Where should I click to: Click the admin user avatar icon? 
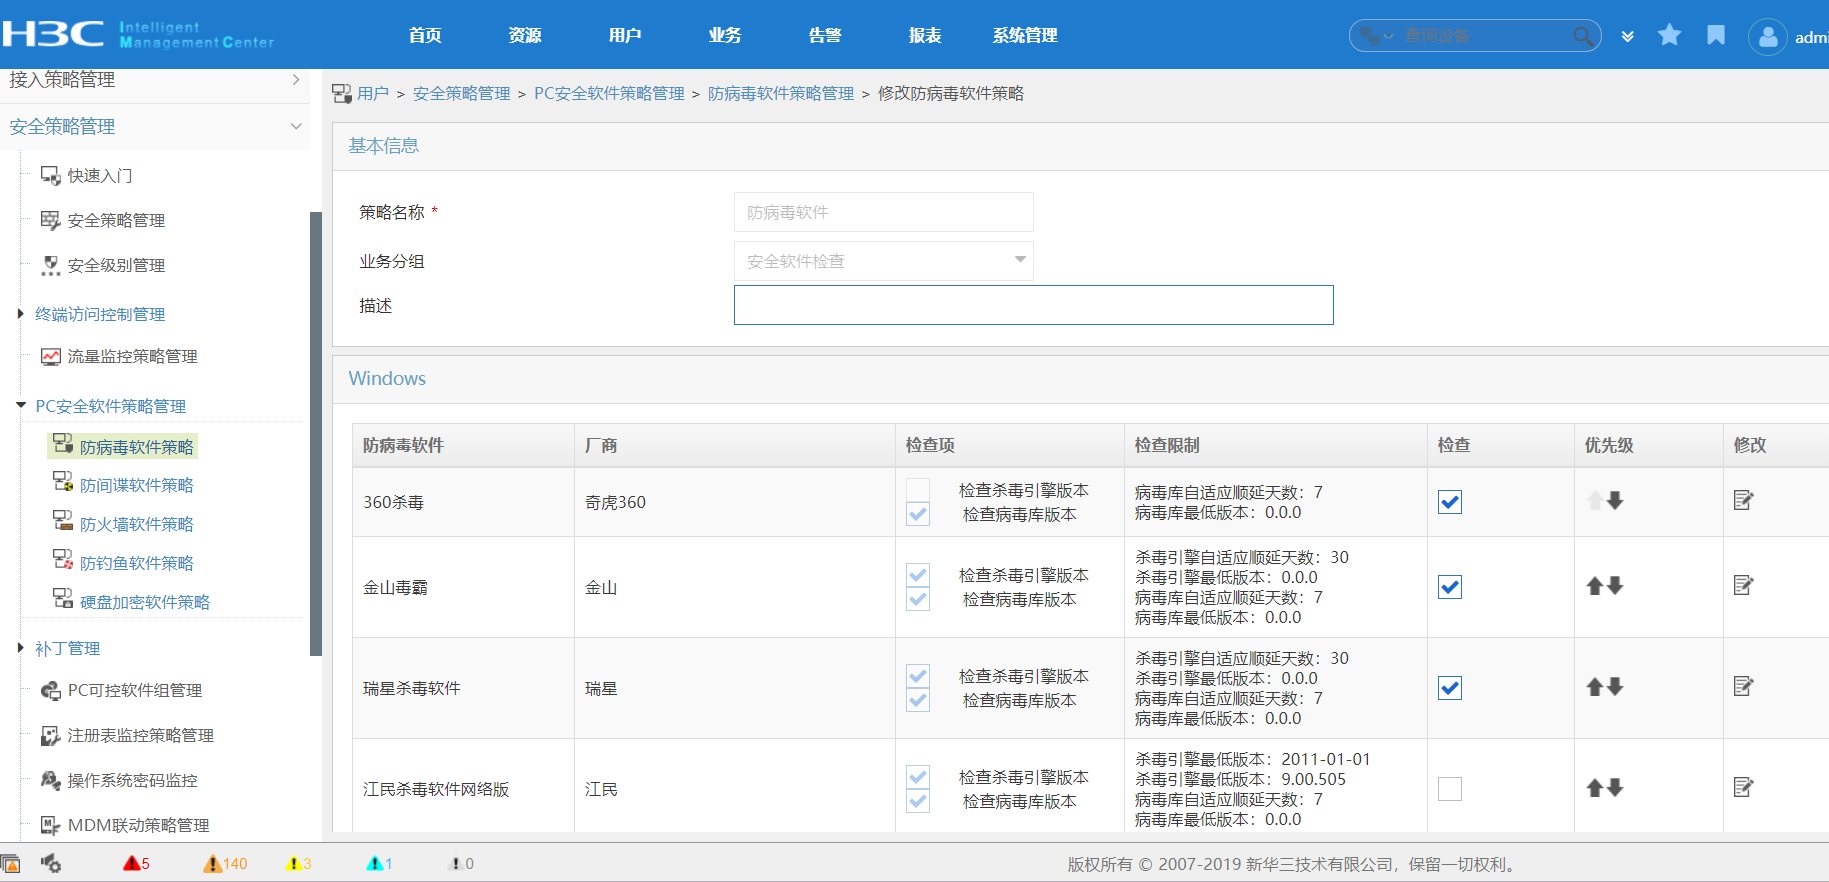[1767, 37]
